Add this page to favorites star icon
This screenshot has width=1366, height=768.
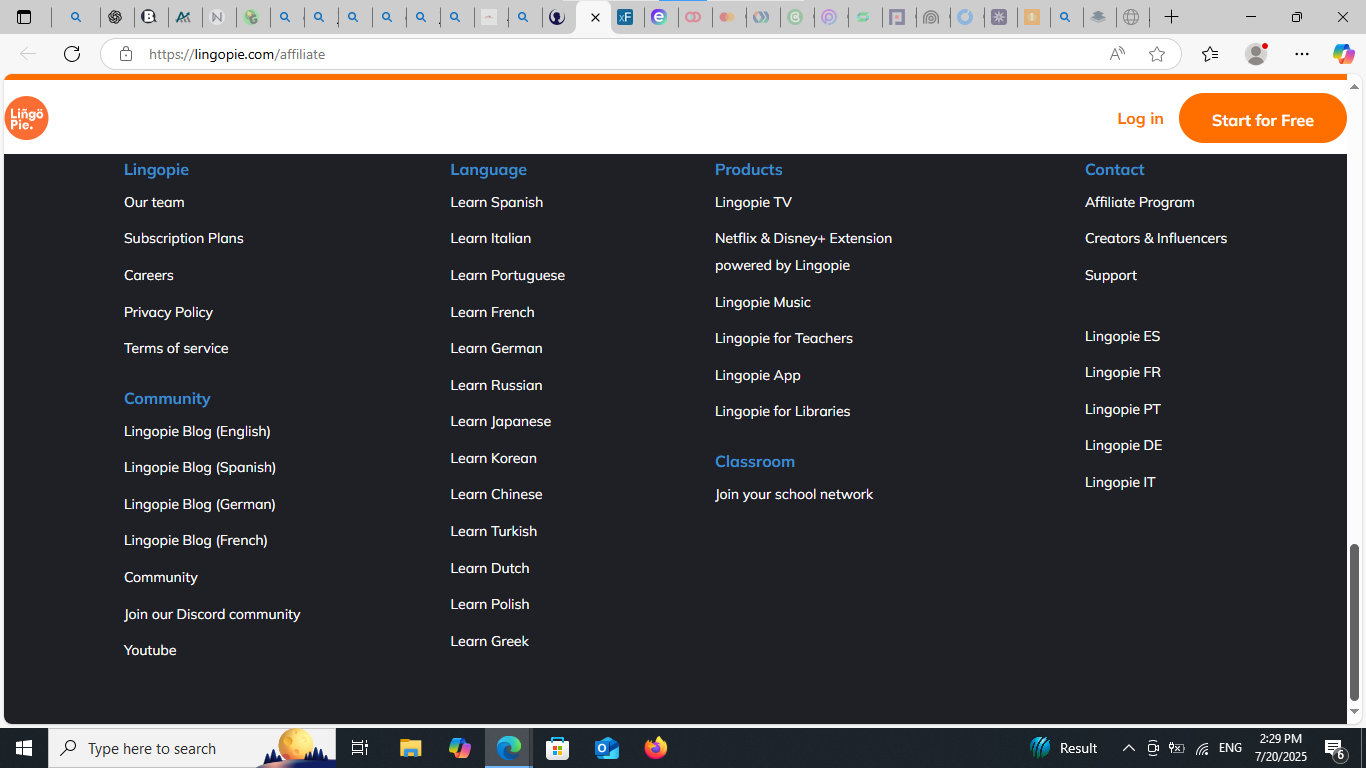(1157, 54)
